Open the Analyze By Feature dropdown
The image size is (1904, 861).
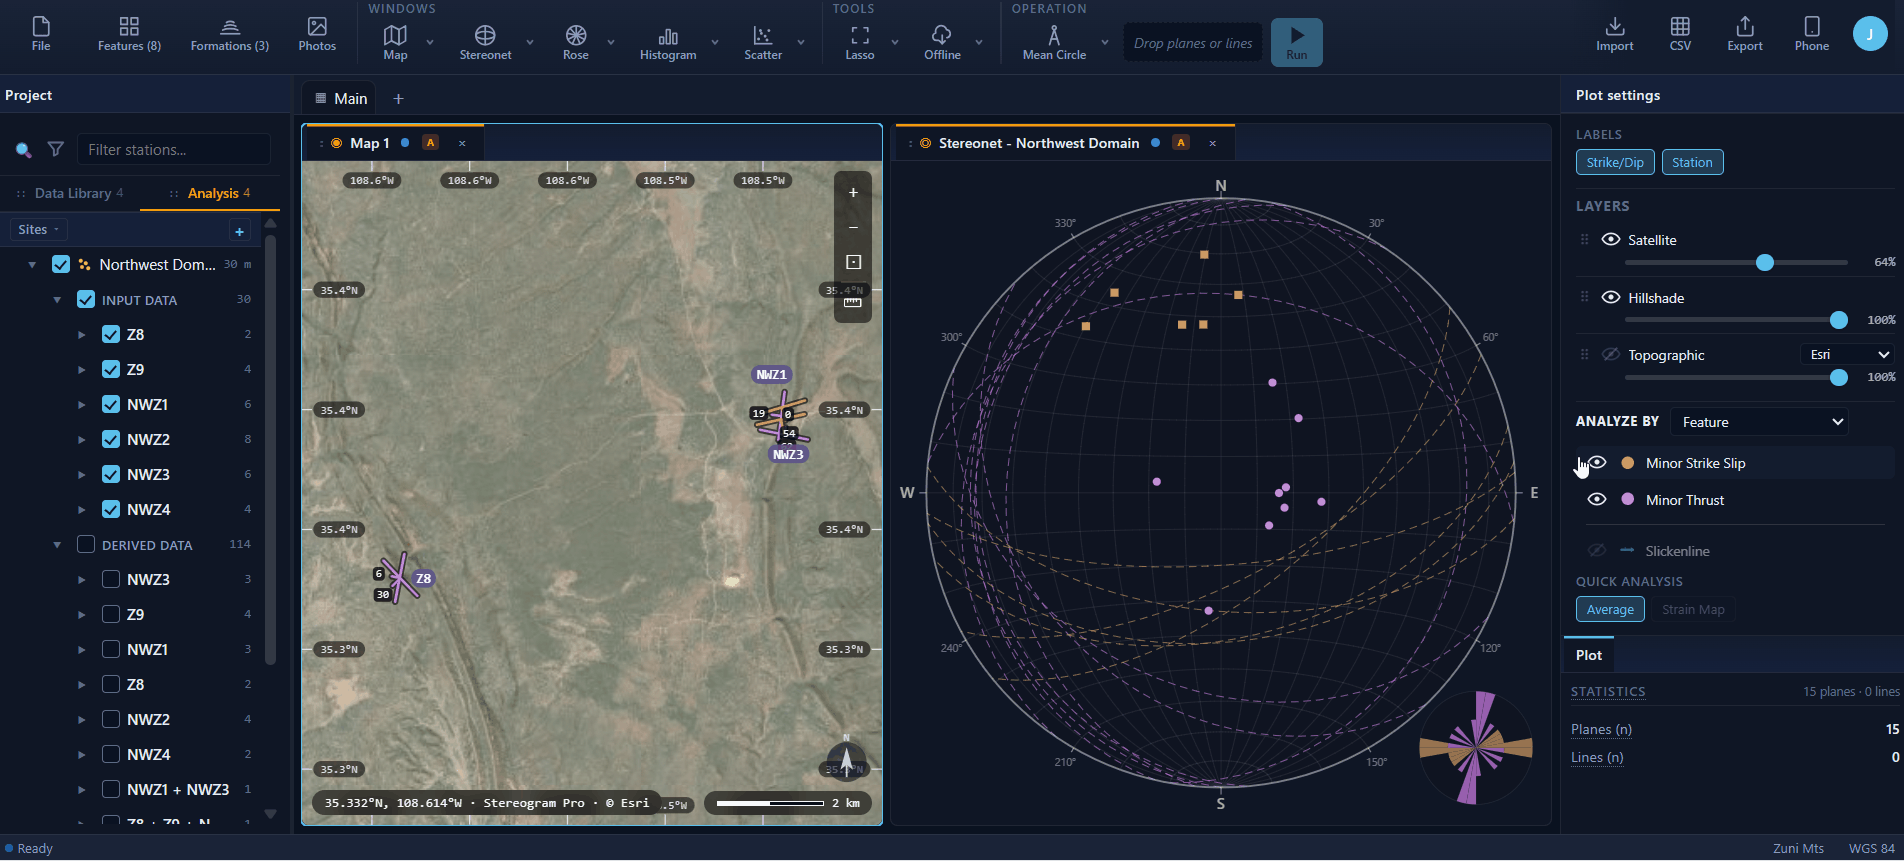(x=1760, y=422)
